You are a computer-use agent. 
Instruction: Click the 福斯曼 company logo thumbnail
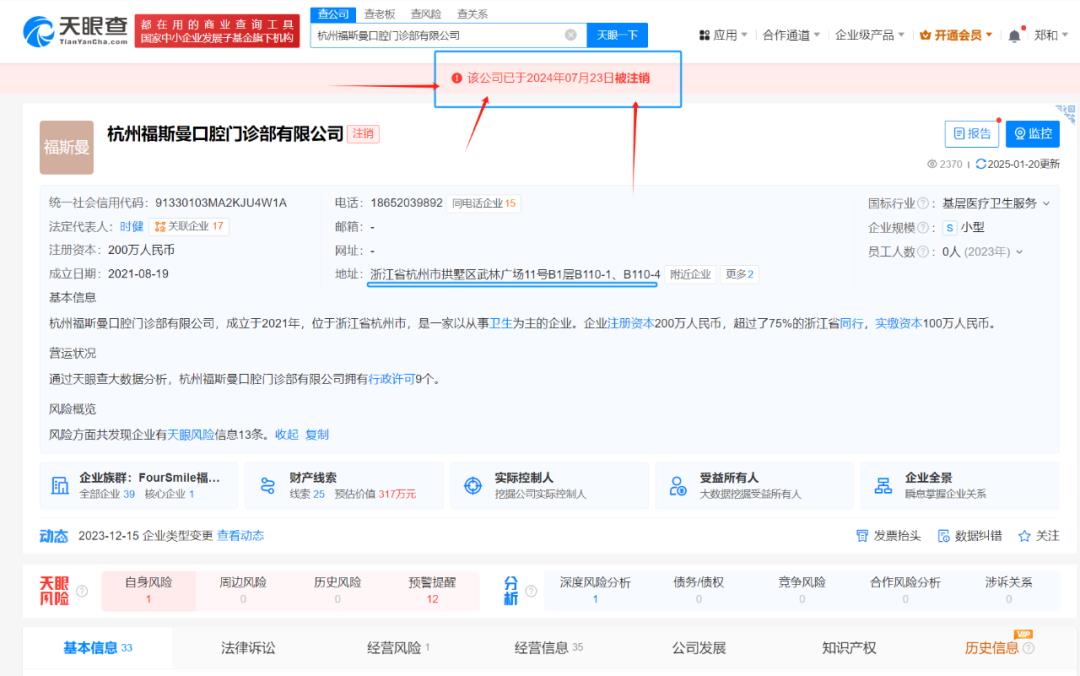point(67,147)
